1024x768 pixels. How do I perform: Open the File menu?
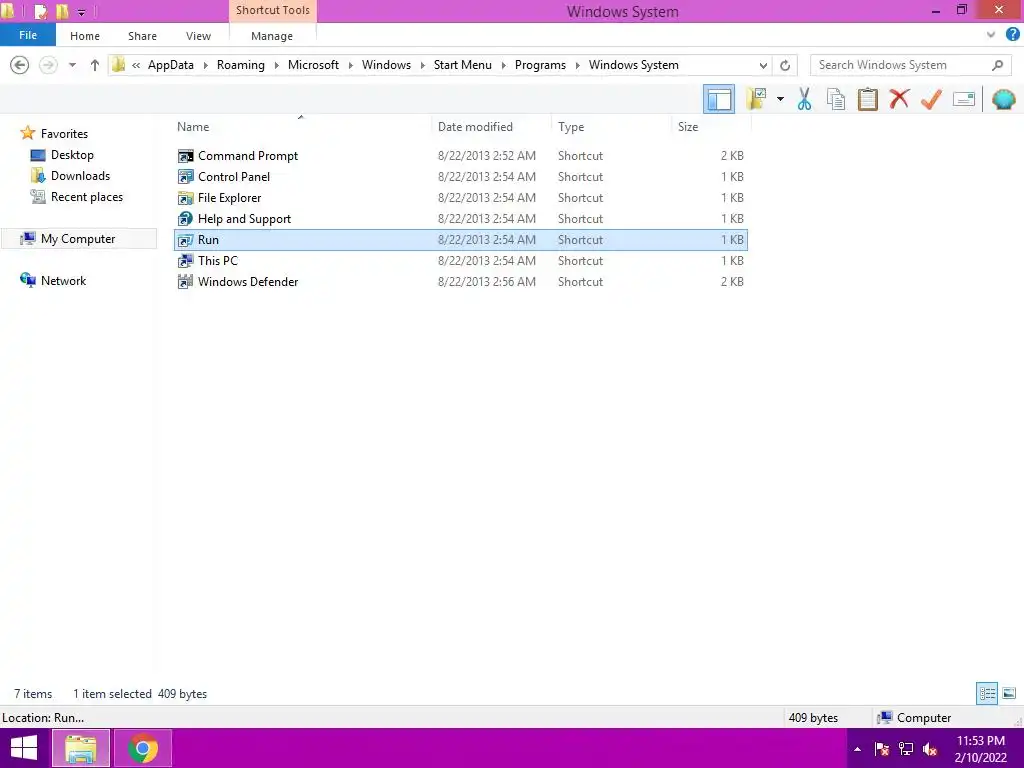[27, 35]
